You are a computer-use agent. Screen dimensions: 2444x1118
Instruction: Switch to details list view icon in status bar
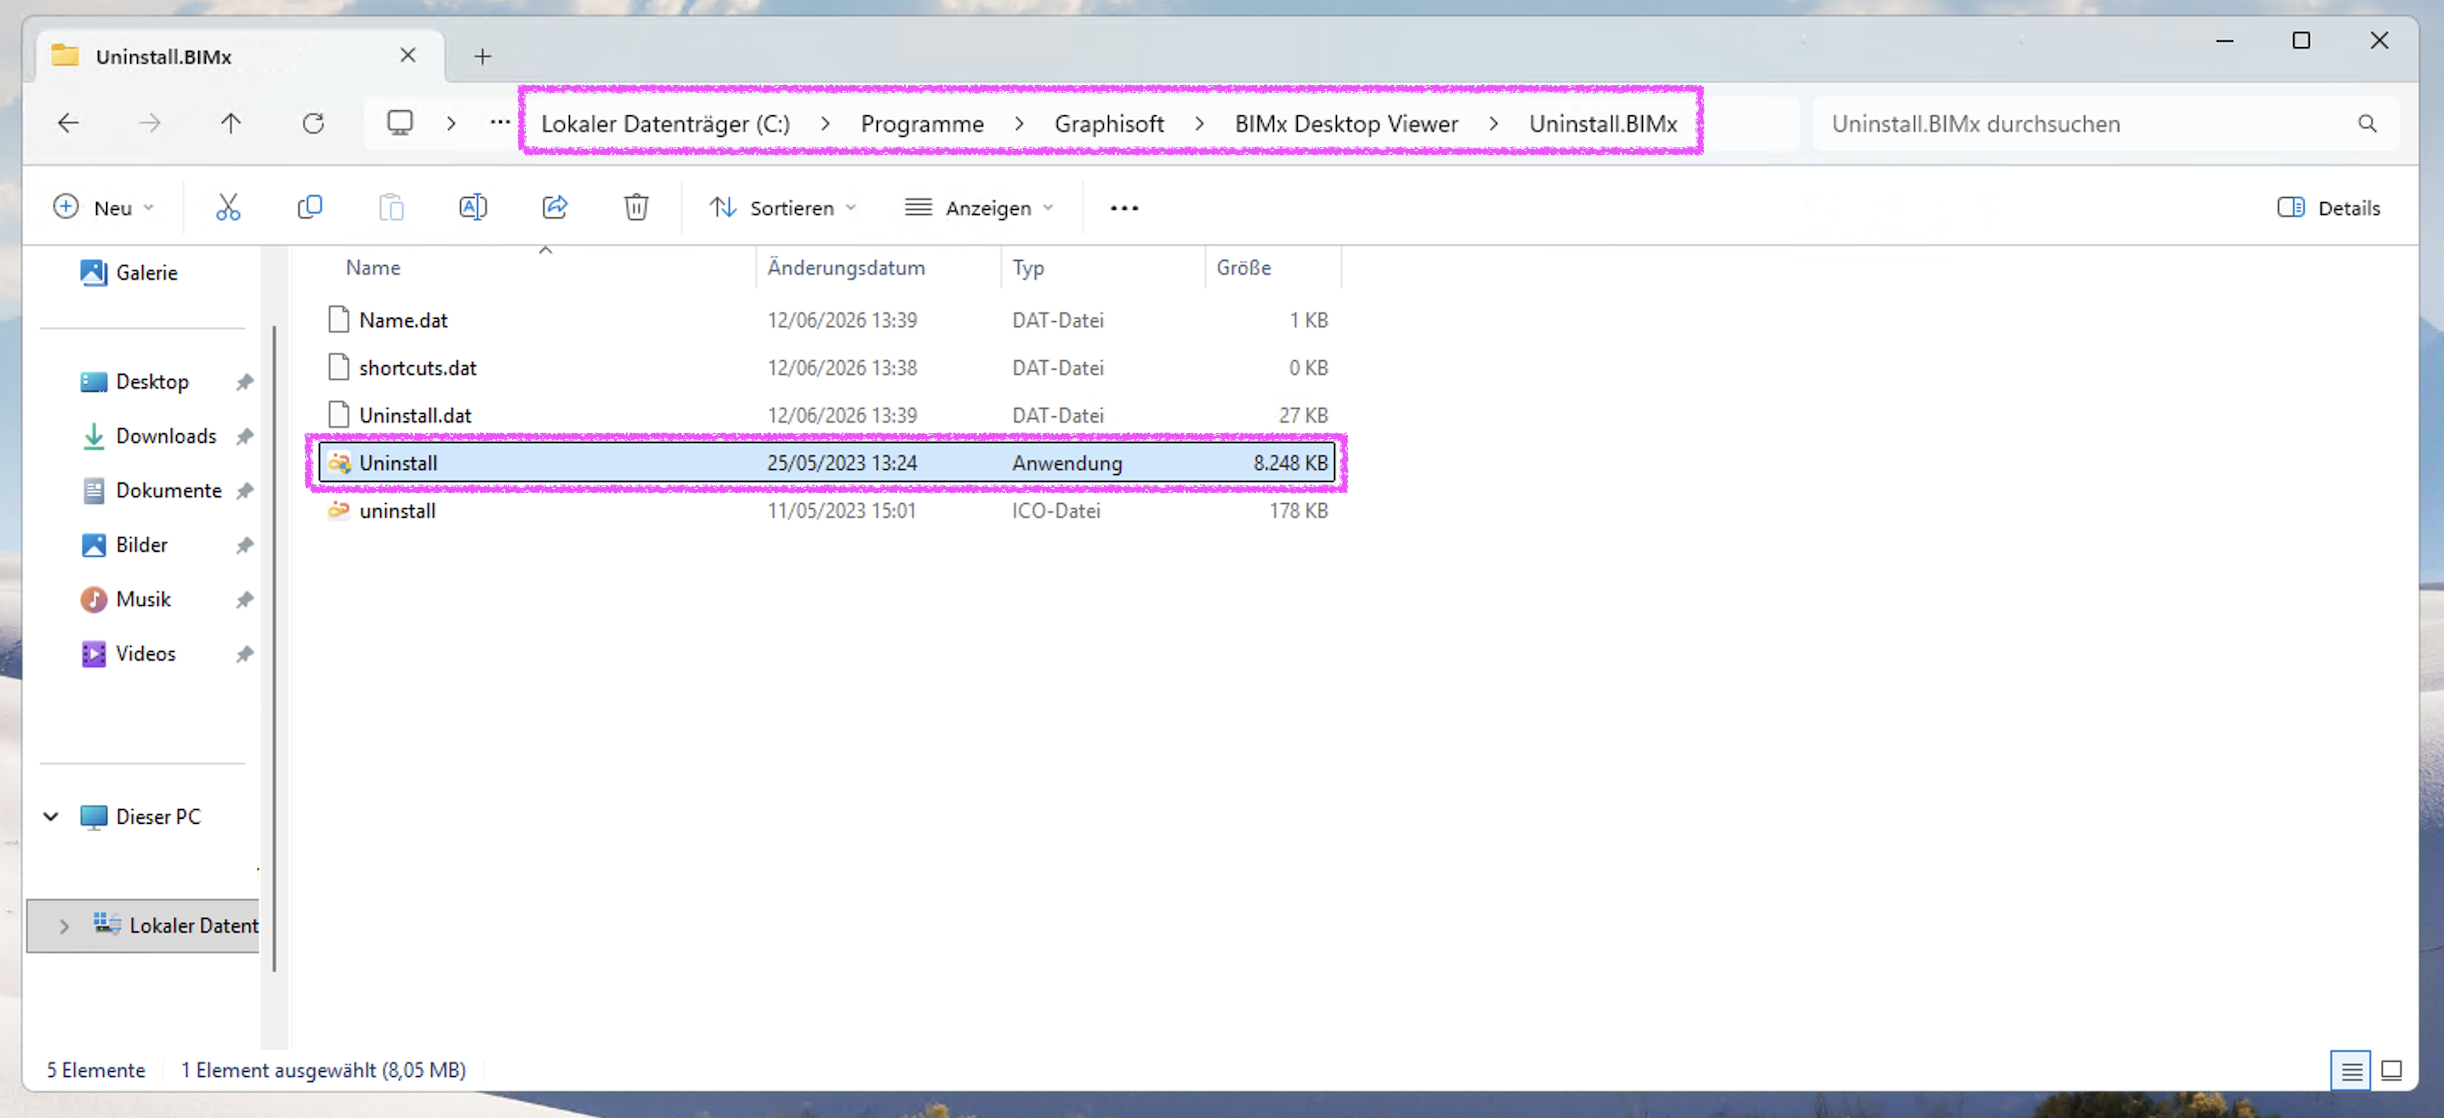pos(2351,1071)
